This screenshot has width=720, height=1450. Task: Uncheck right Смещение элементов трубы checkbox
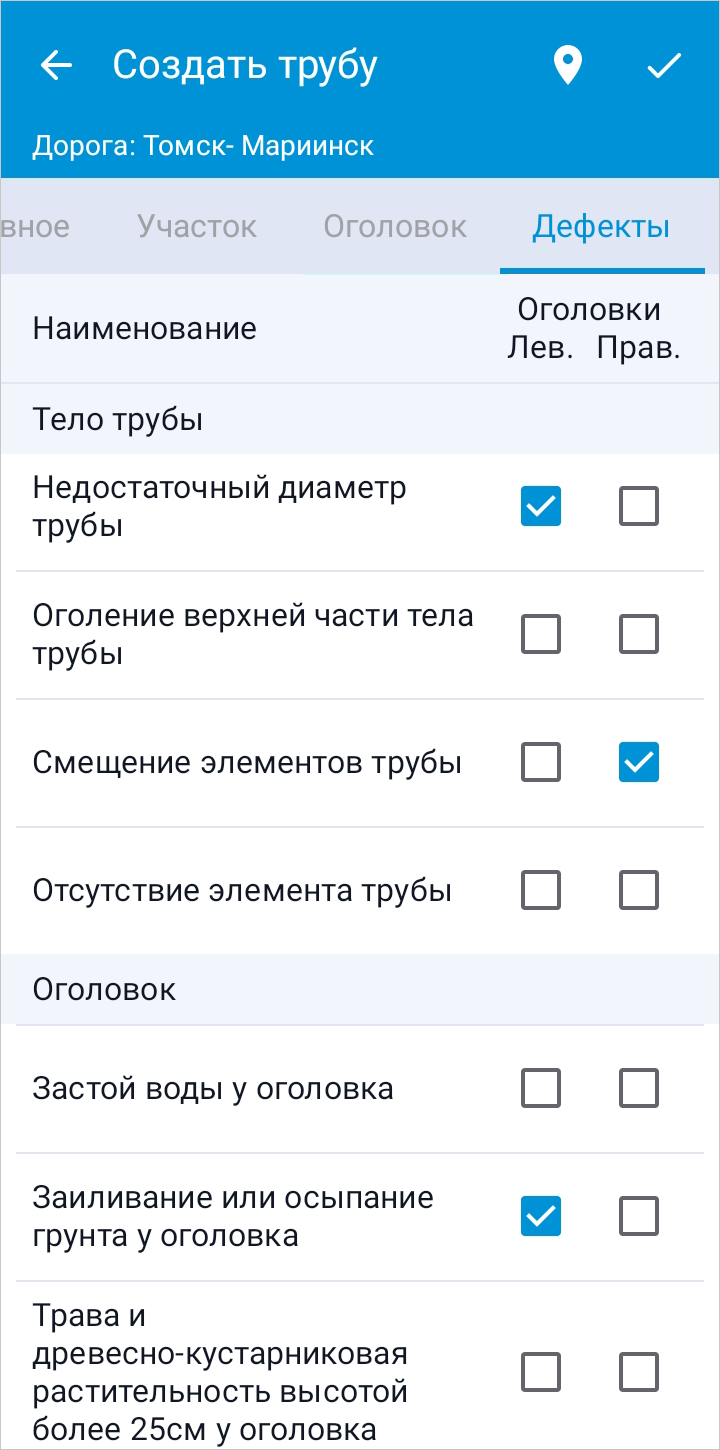click(x=639, y=763)
